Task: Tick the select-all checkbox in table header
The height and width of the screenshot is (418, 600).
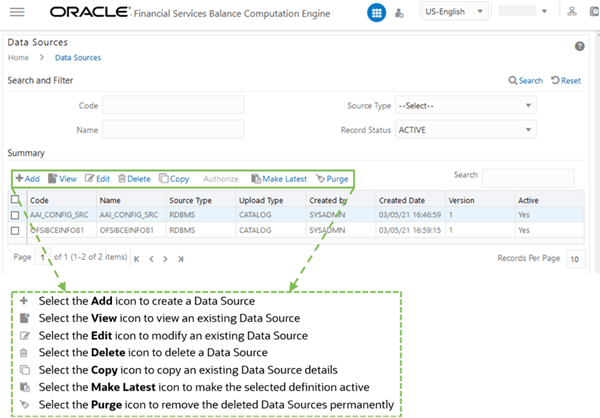Action: [x=15, y=199]
